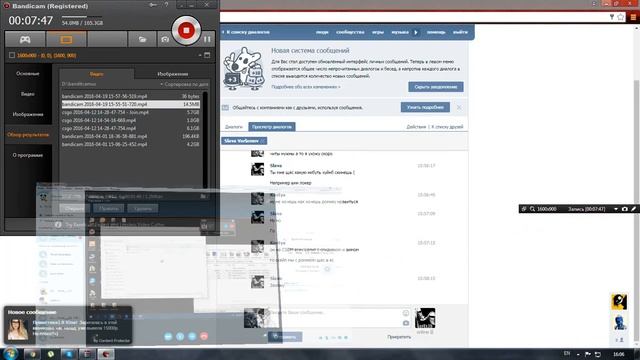Click the camera icon on Bandicam overlay bar

(624, 209)
